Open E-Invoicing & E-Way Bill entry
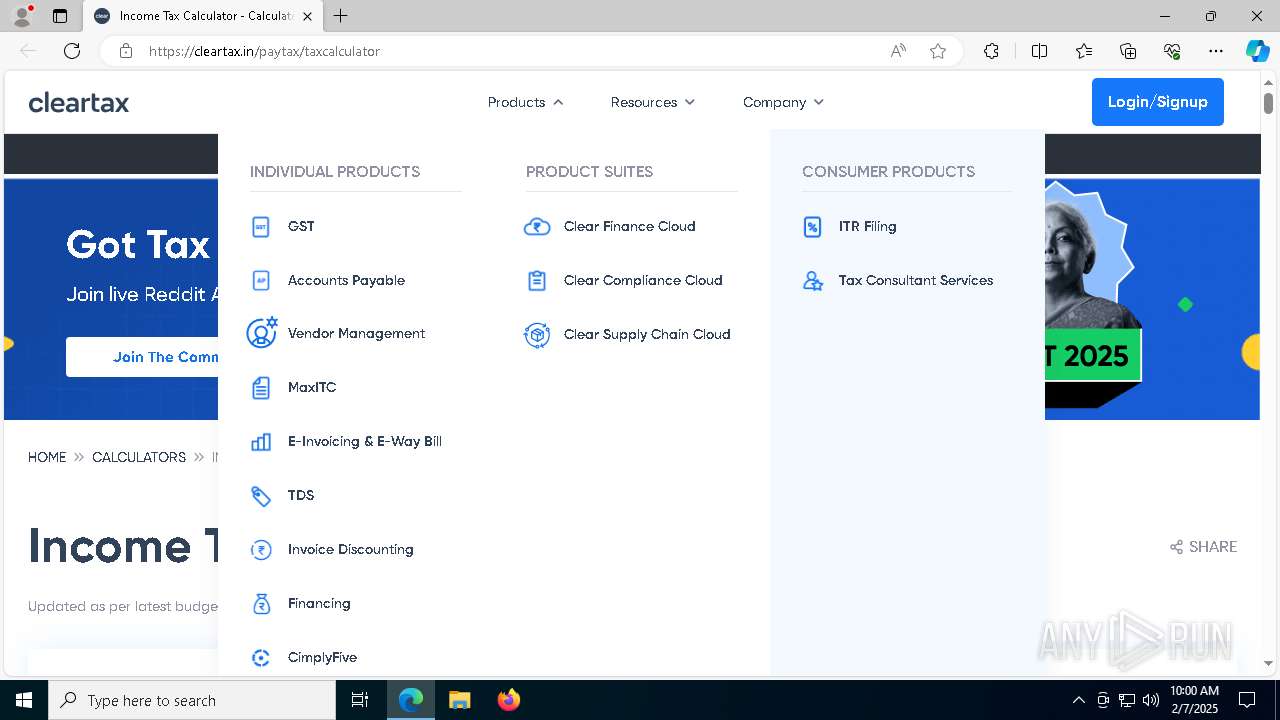The image size is (1280, 720). pos(365,442)
